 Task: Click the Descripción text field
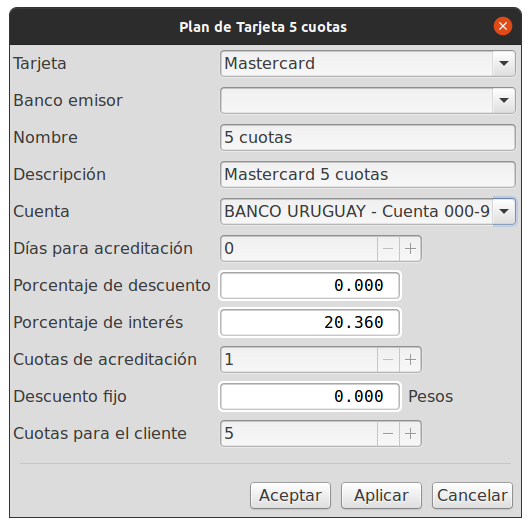click(x=368, y=174)
